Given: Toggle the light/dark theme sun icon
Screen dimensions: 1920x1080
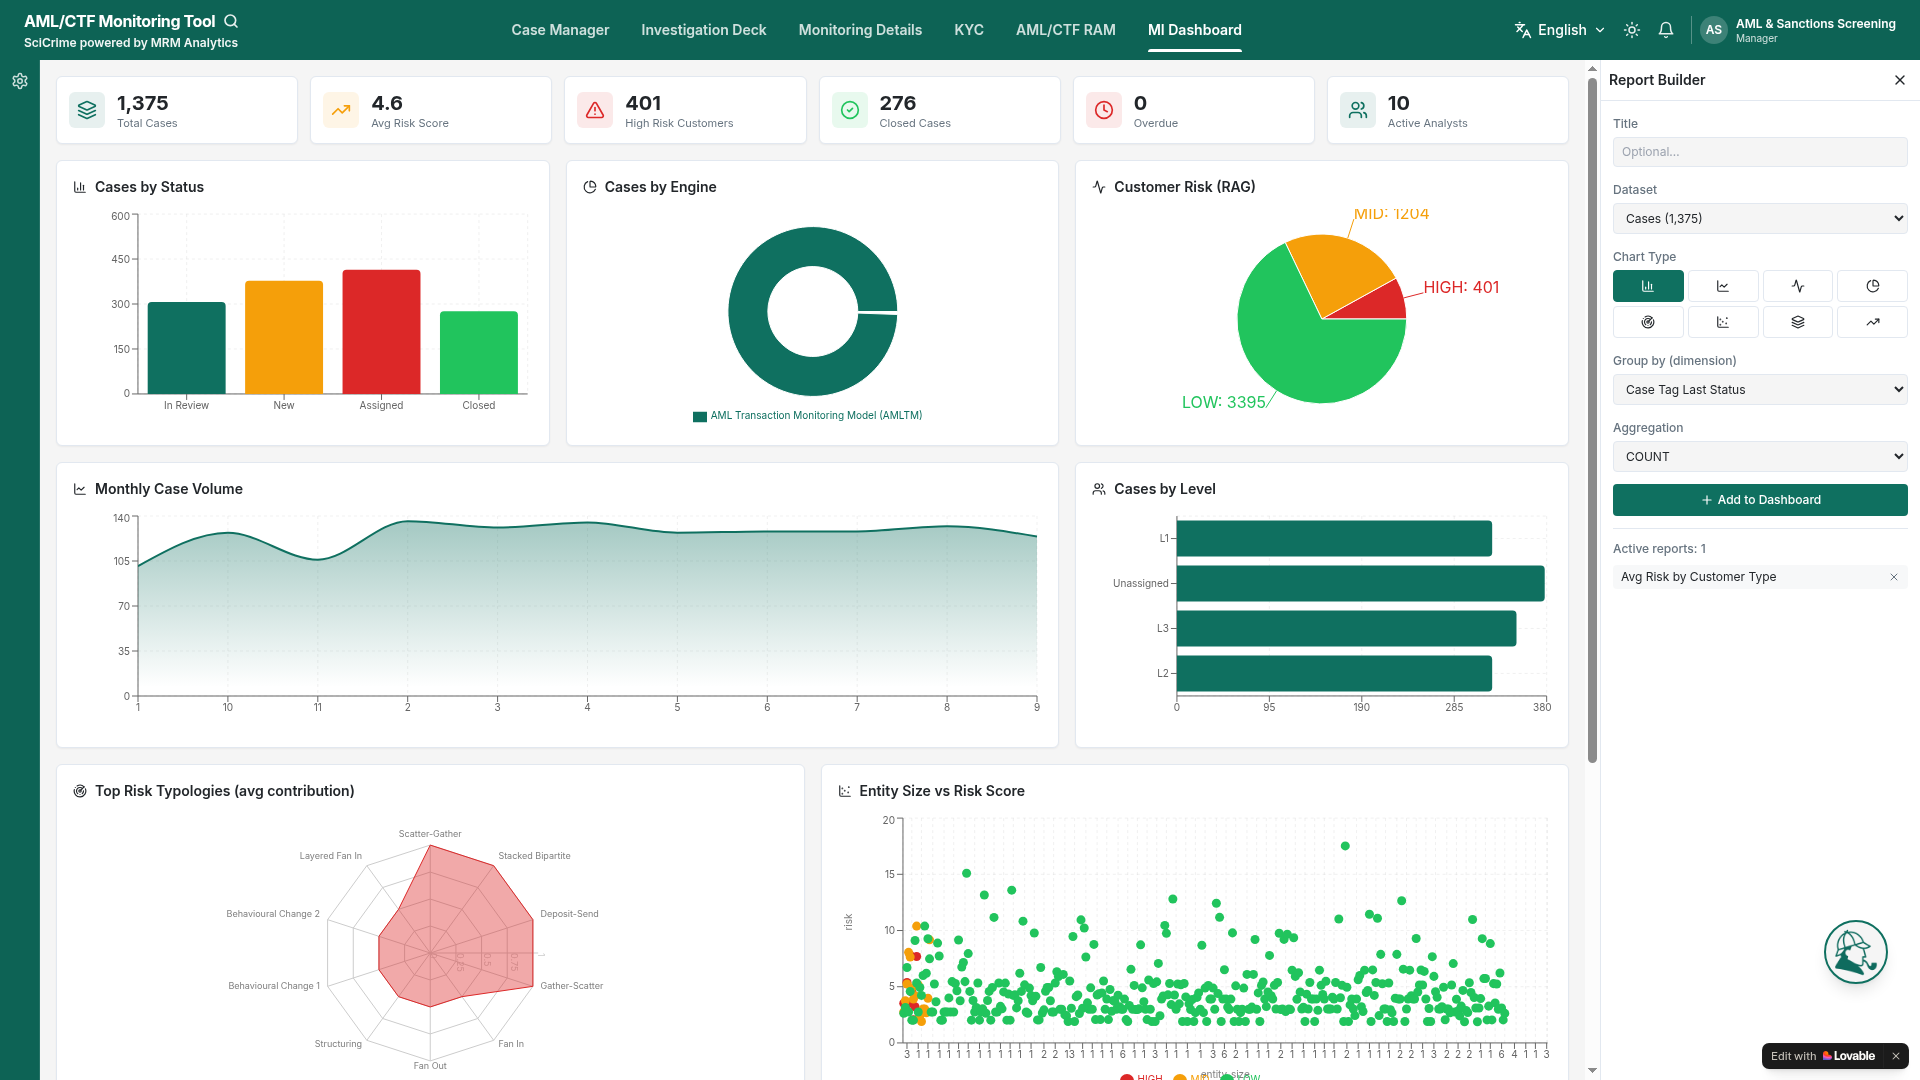Looking at the screenshot, I should point(1632,30).
